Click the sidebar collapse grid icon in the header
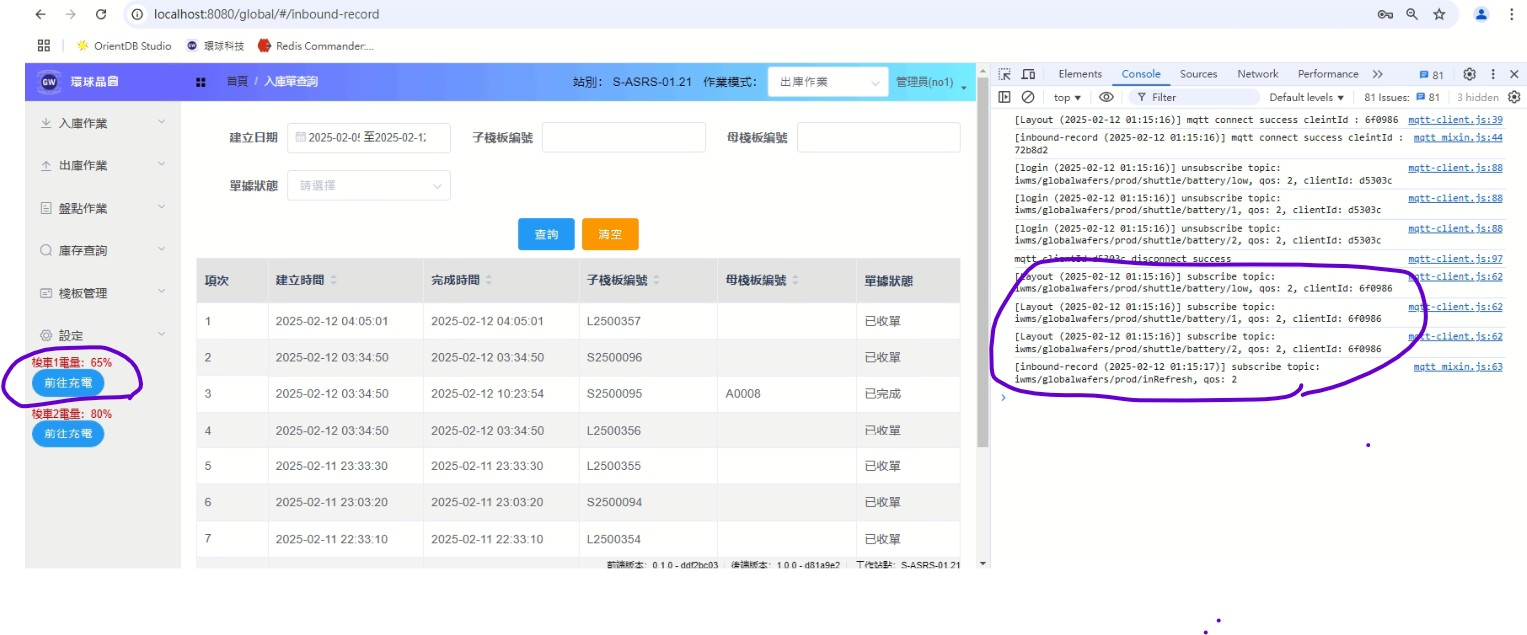The image size is (1527, 635). pos(201,82)
